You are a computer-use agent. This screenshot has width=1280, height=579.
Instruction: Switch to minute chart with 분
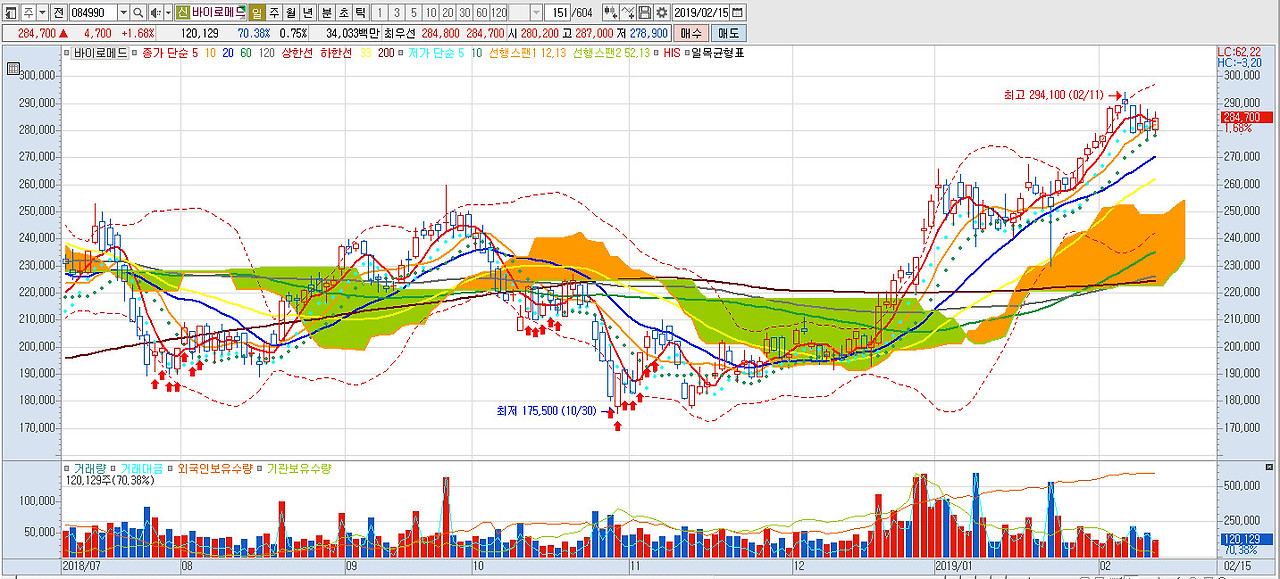click(327, 13)
